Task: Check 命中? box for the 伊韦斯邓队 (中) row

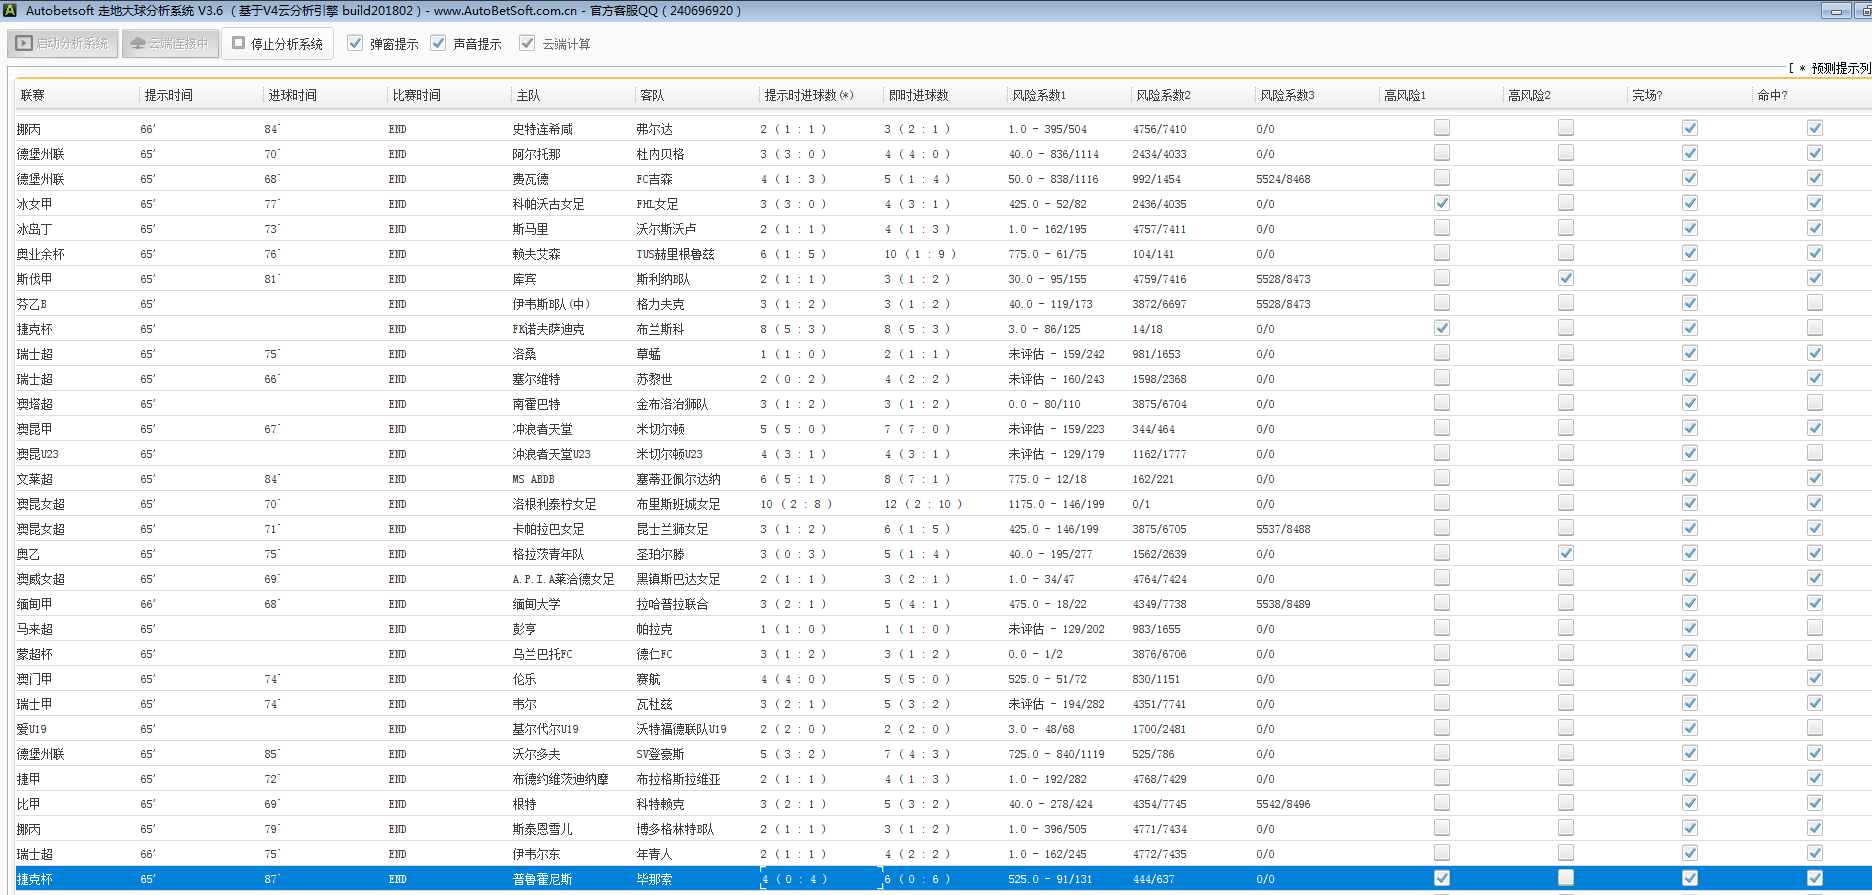Action: click(x=1814, y=303)
